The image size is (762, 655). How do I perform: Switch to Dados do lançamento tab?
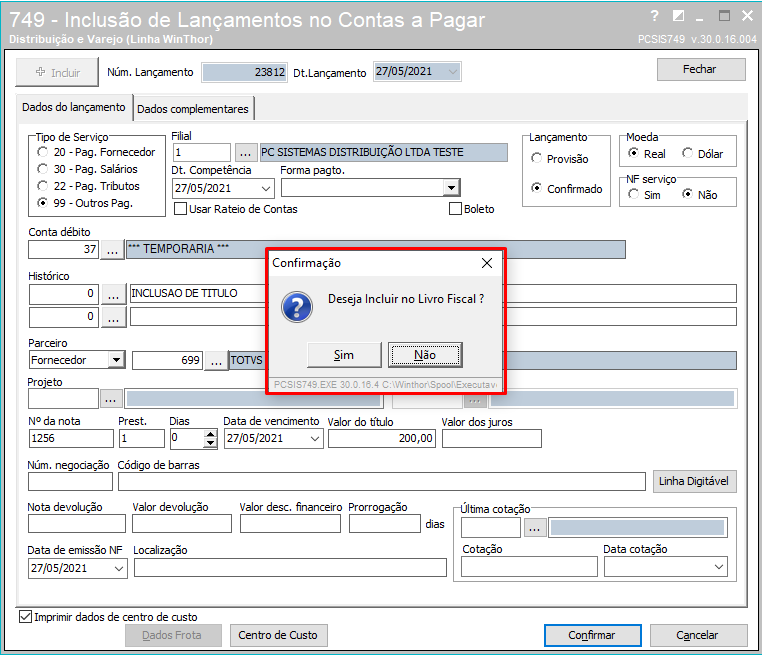(x=74, y=107)
